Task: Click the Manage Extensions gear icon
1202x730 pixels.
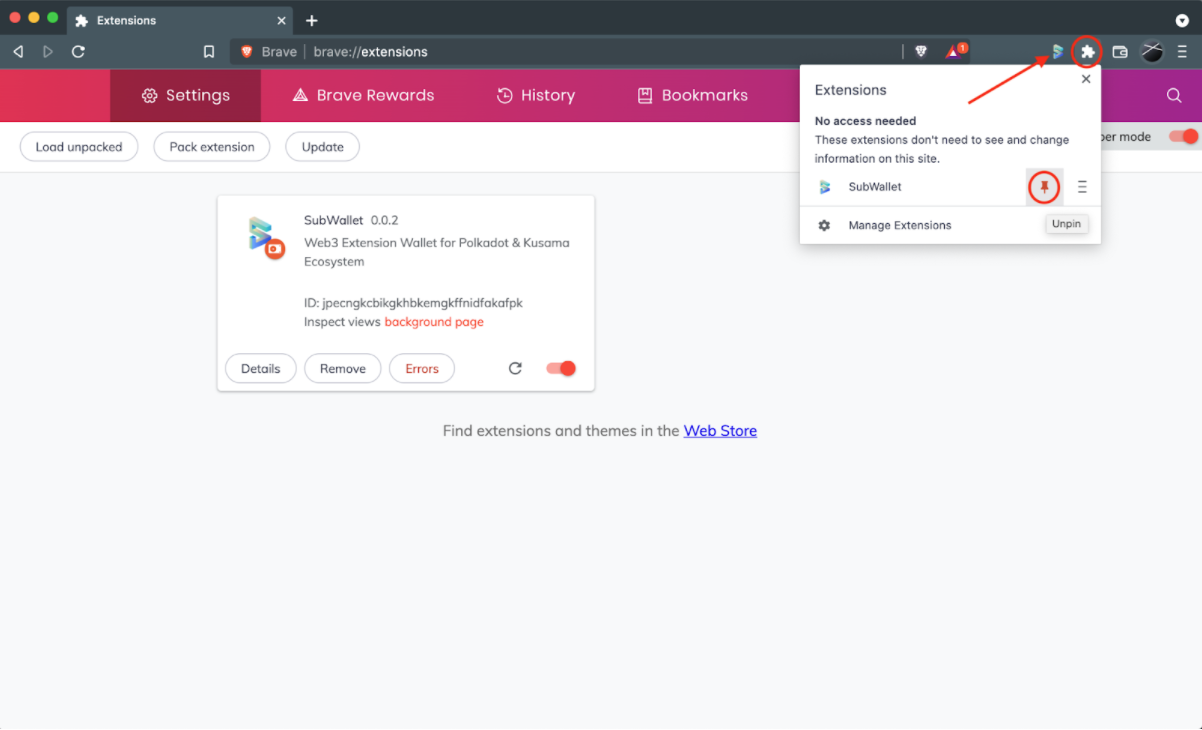Action: click(x=824, y=225)
